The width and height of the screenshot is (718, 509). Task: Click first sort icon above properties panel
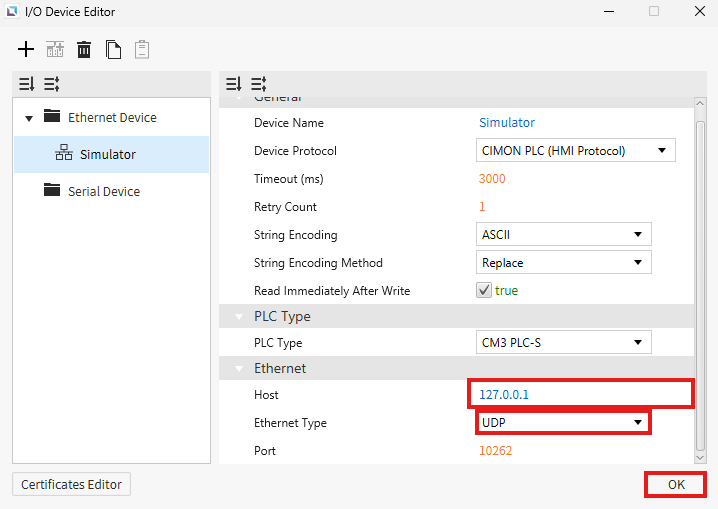233,84
